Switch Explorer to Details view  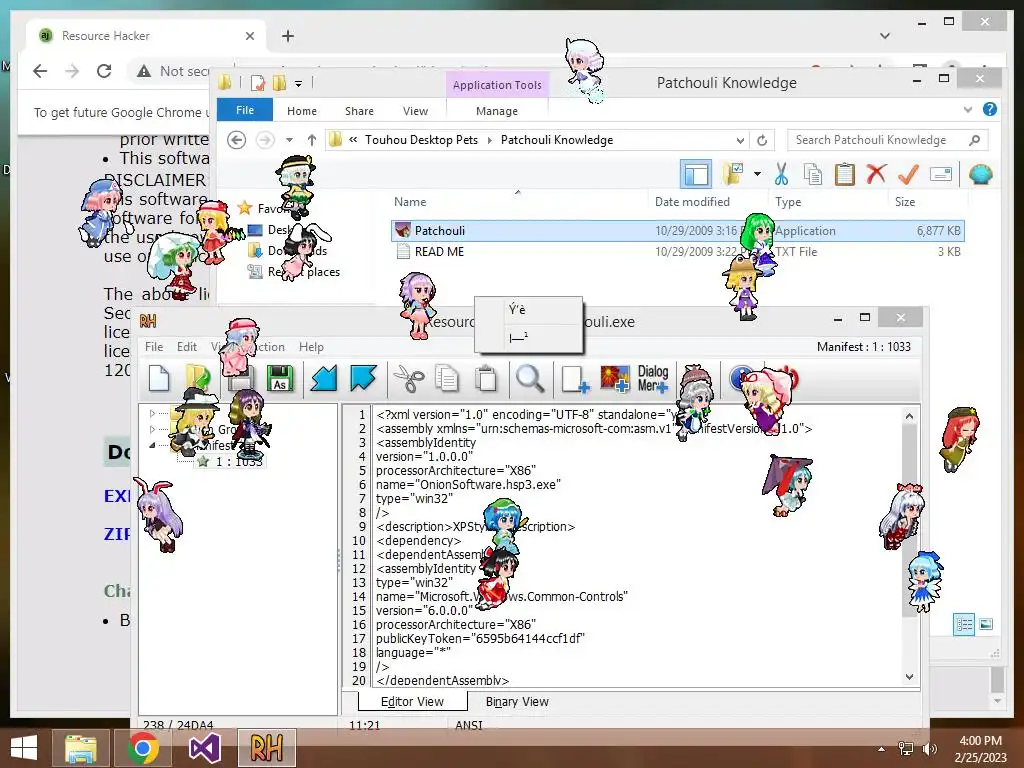[964, 624]
